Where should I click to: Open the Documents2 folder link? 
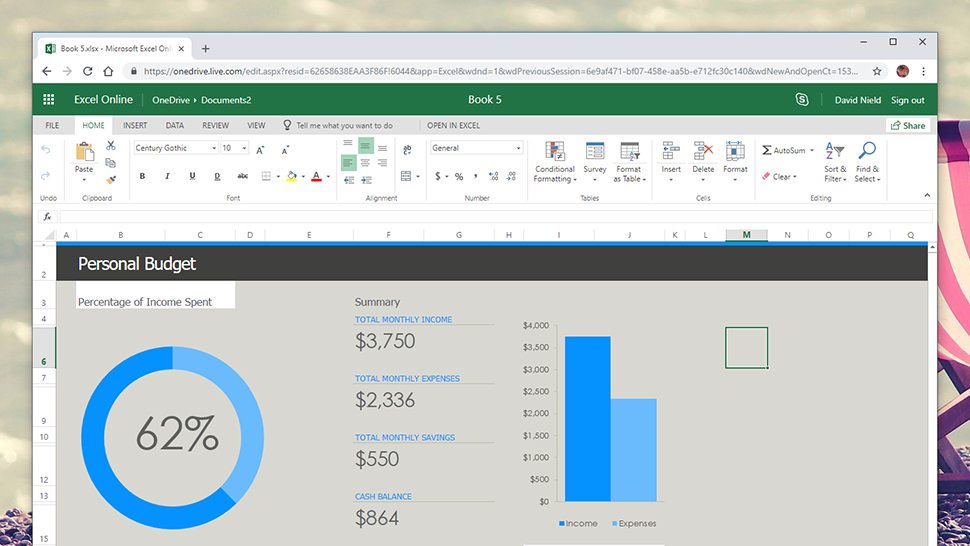226,100
